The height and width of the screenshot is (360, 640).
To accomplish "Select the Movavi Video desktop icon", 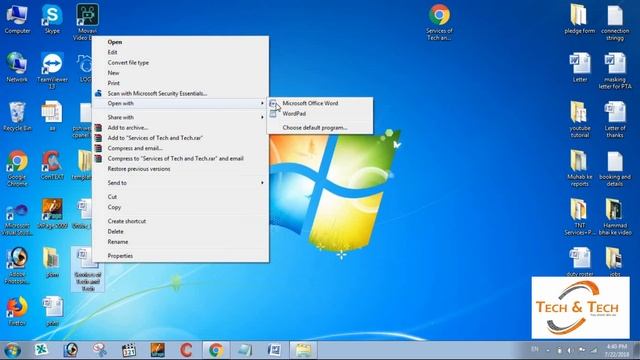I will pos(87,21).
